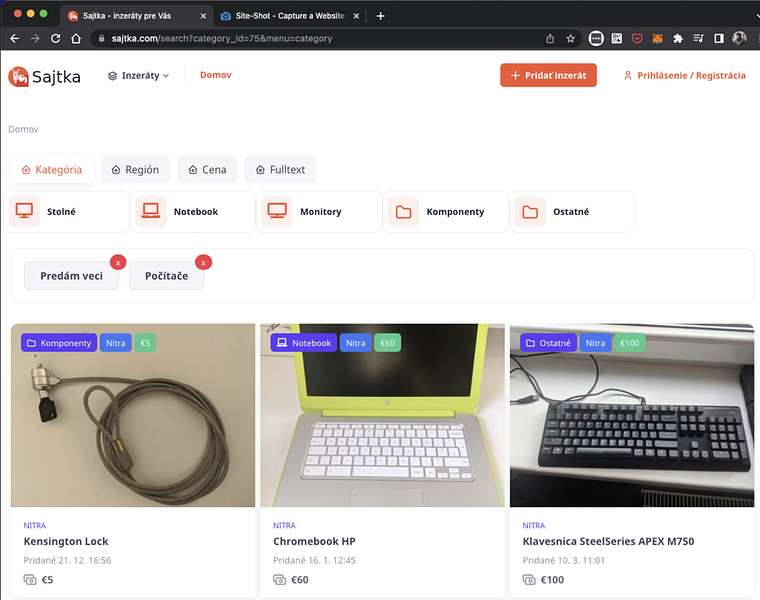The height and width of the screenshot is (600, 760).
Task: Reload the page with the browser refresh icon
Action: [x=56, y=38]
